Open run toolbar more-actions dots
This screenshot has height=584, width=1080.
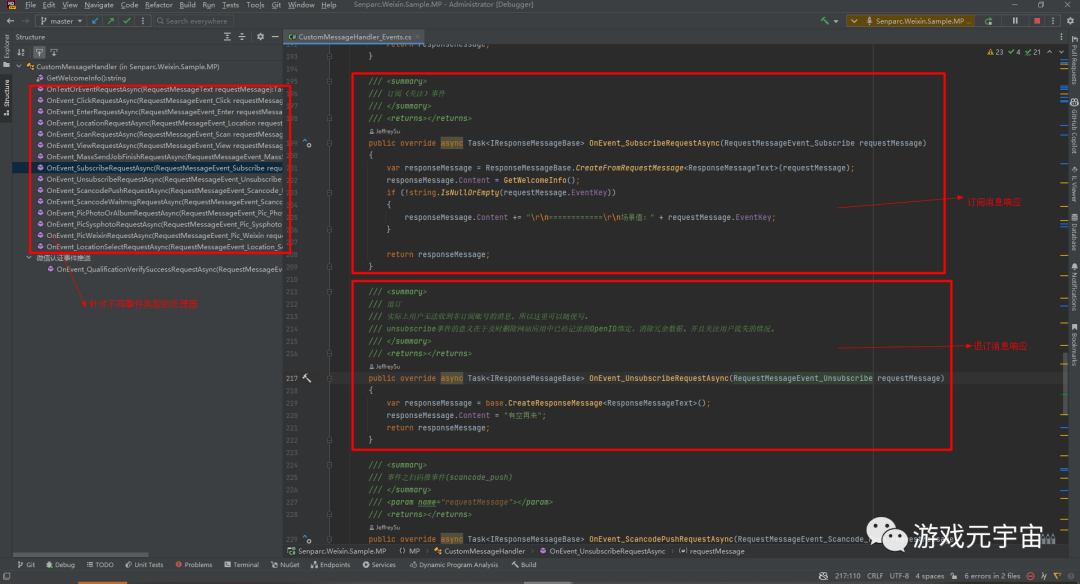(1053, 21)
